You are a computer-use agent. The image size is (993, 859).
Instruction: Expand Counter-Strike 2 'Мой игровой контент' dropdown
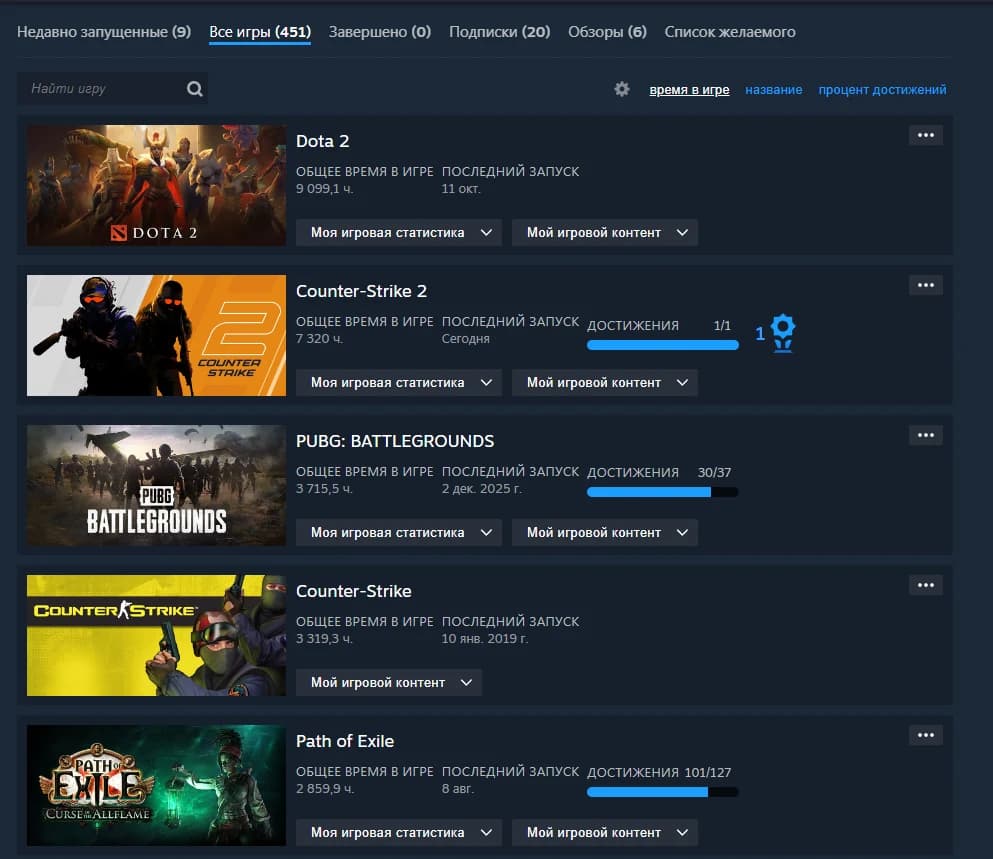(605, 383)
